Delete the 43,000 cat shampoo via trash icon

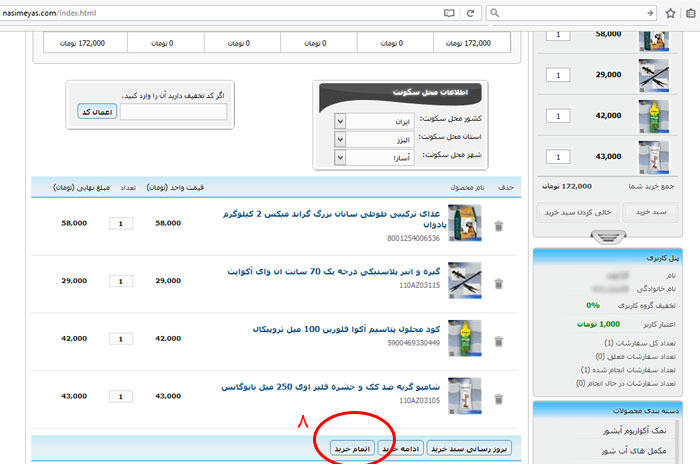[x=499, y=398]
